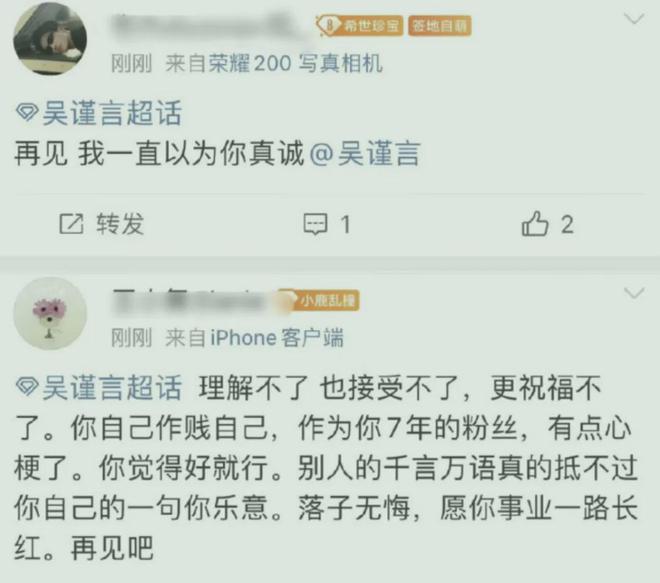Click the diamond super-topic icon in the second post
Image resolution: width=660 pixels, height=583 pixels.
pyautogui.click(x=27, y=386)
